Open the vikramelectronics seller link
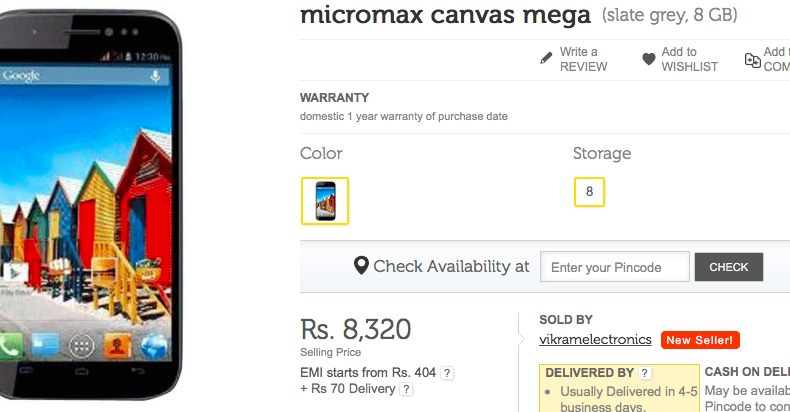Screen dimensions: 790x412 tap(595, 340)
